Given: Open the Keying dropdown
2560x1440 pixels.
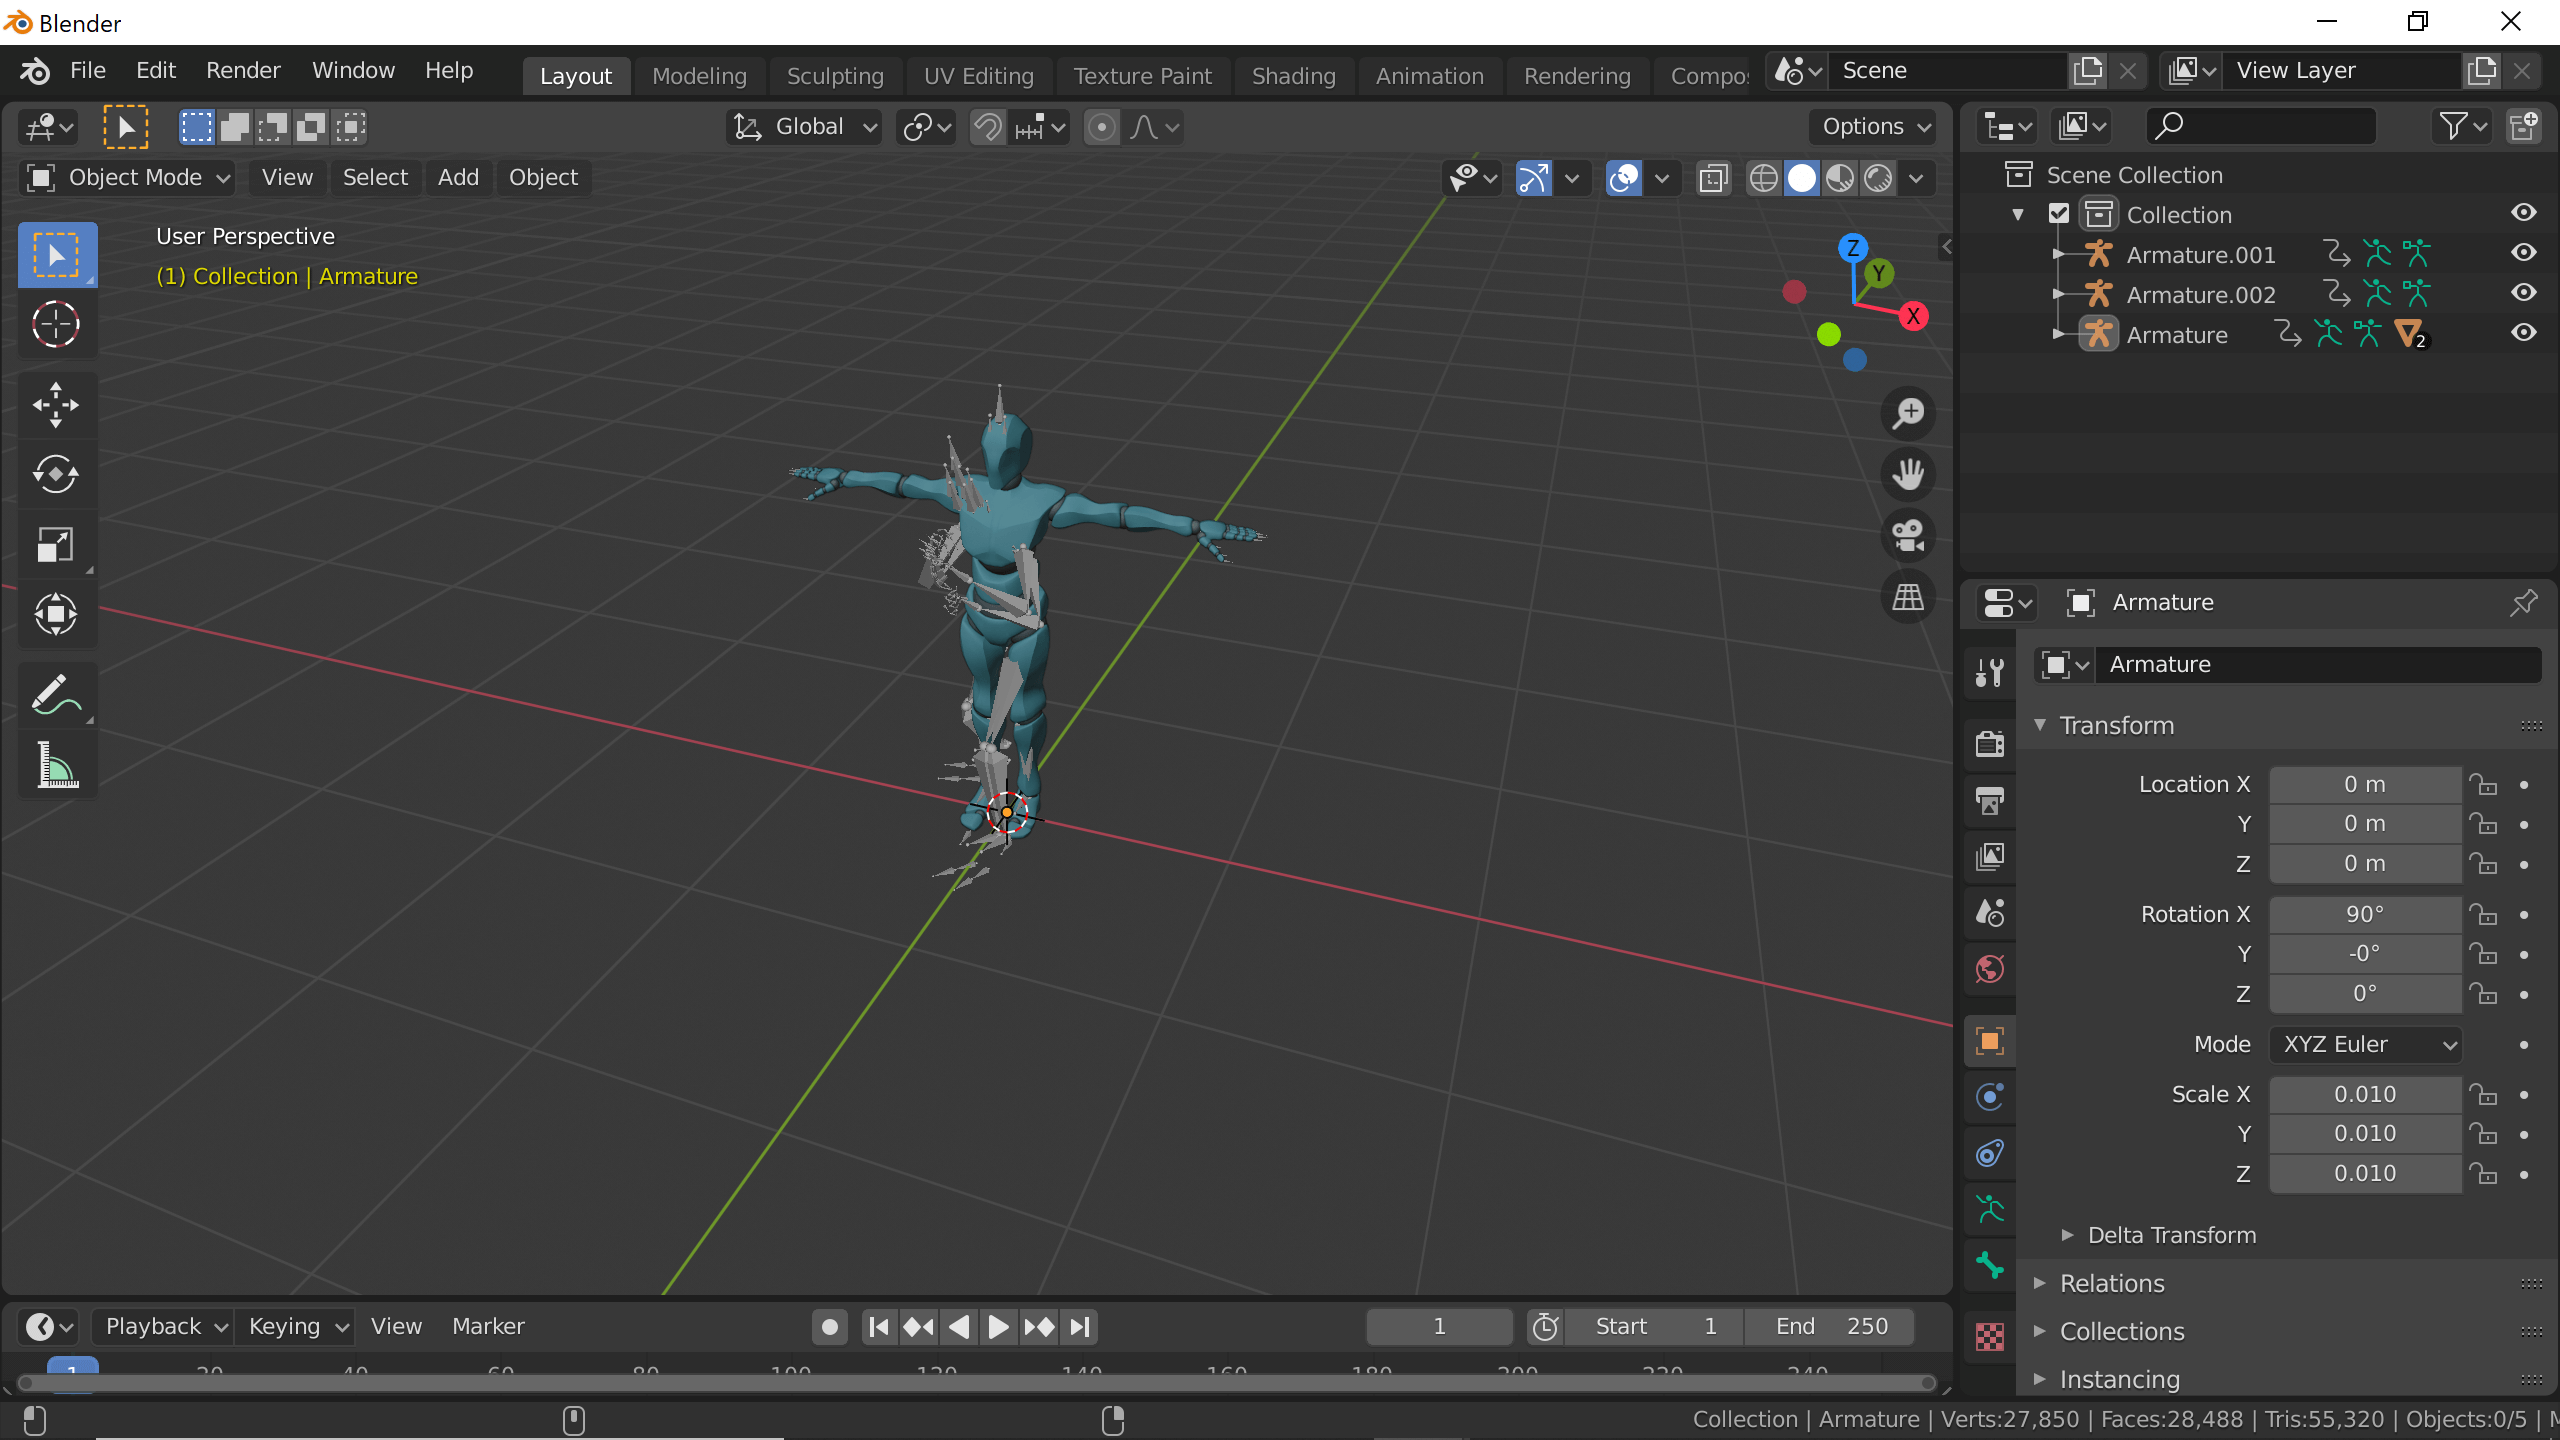Looking at the screenshot, I should pos(298,1326).
